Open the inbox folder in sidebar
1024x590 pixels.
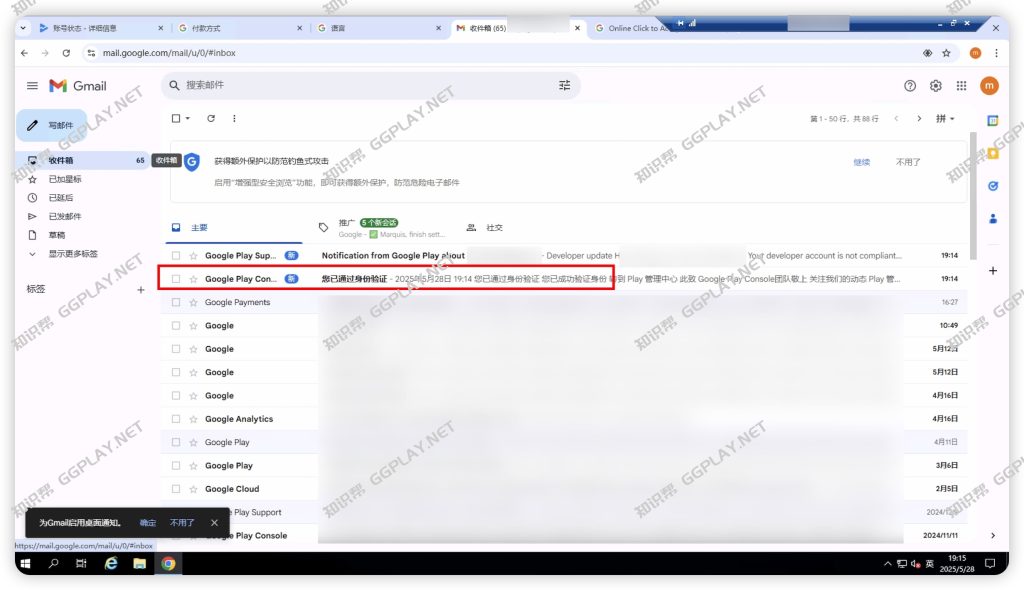84,160
